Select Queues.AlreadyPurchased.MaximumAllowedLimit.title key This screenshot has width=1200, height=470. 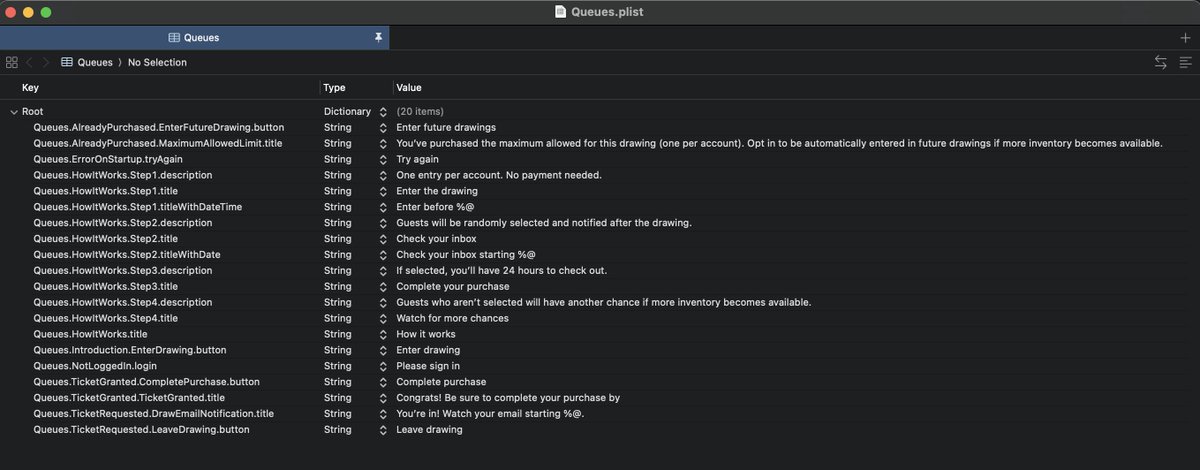[x=158, y=143]
